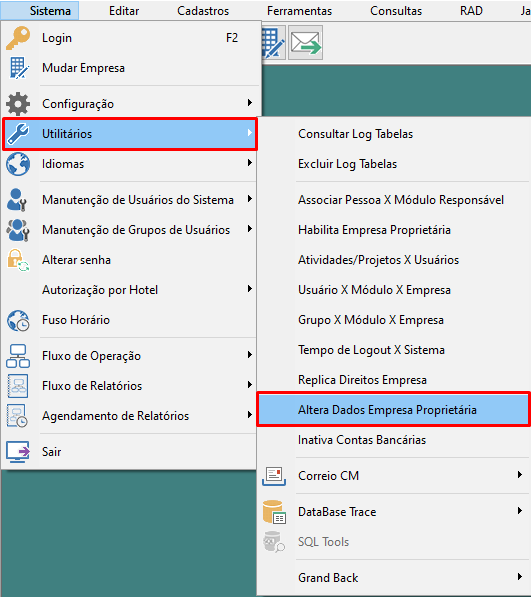531x597 pixels.
Task: Click the Fluxo de Operação diagram icon
Action: click(18, 356)
